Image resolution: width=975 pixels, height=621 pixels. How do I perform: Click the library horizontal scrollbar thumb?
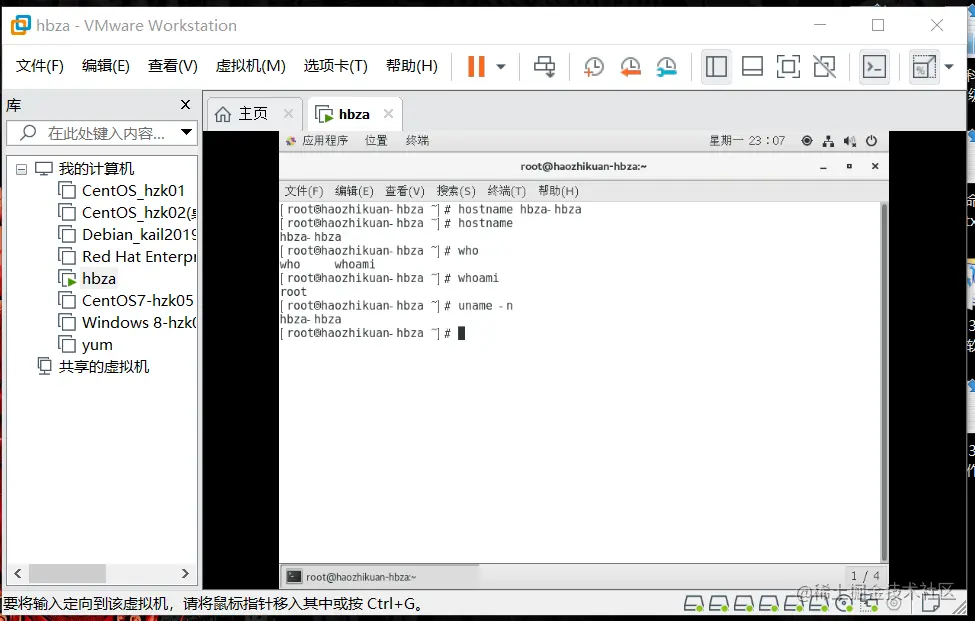coord(67,573)
